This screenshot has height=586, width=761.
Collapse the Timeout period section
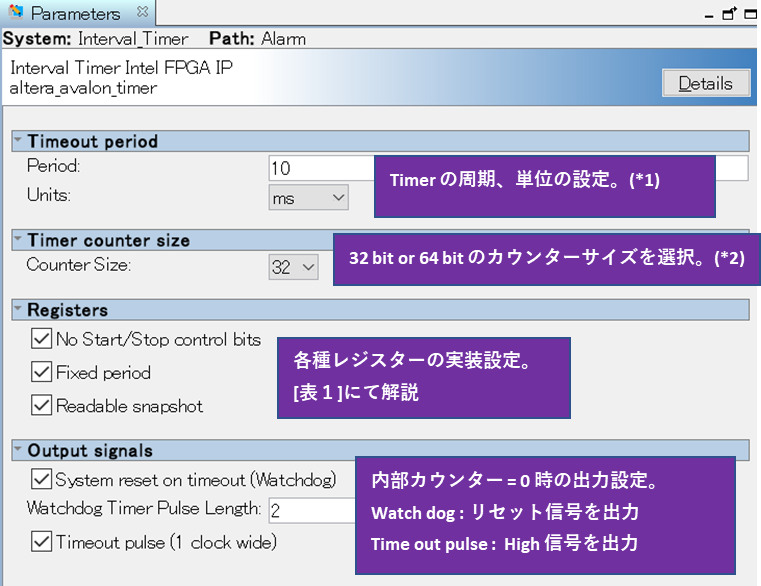18,141
